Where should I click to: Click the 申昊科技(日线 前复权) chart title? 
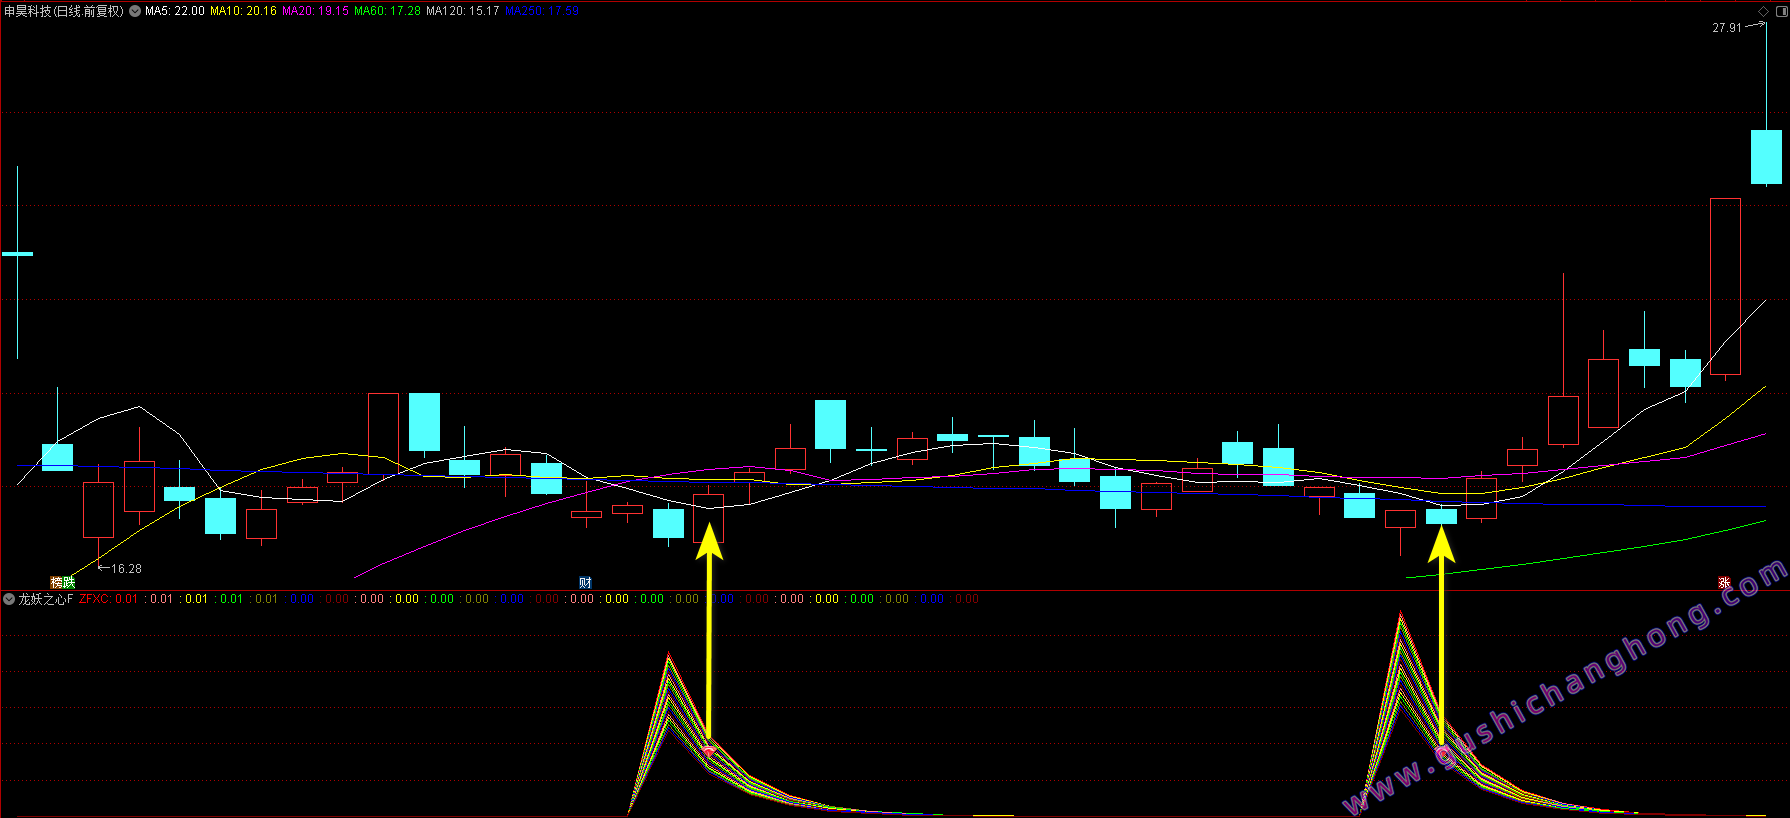click(64, 11)
